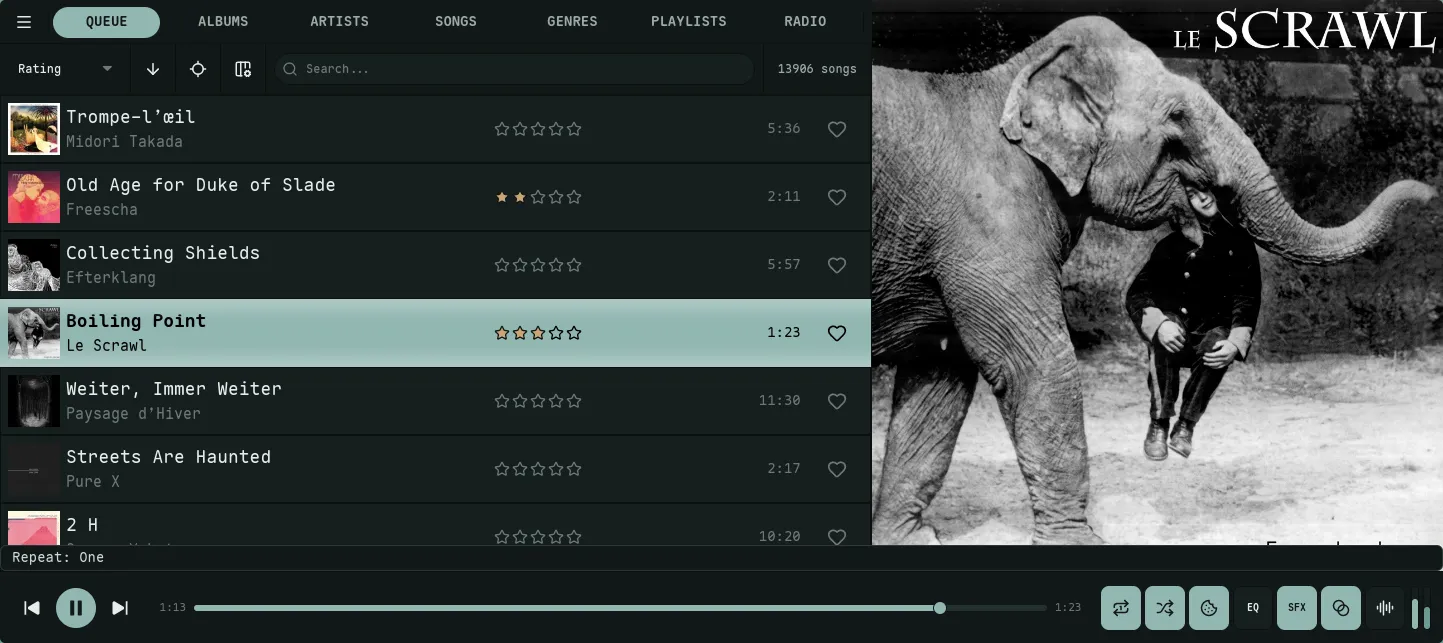Favorite the 2 H song heart
Viewport: 1443px width, 643px height.
click(x=837, y=537)
